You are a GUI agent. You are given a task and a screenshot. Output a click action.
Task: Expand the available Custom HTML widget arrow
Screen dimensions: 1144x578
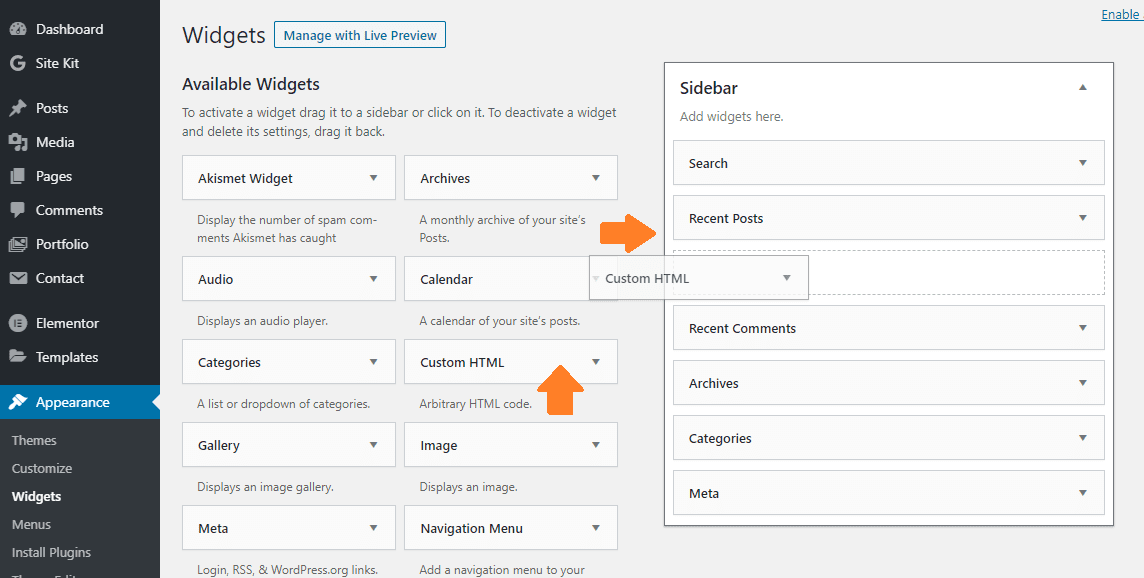tap(596, 361)
